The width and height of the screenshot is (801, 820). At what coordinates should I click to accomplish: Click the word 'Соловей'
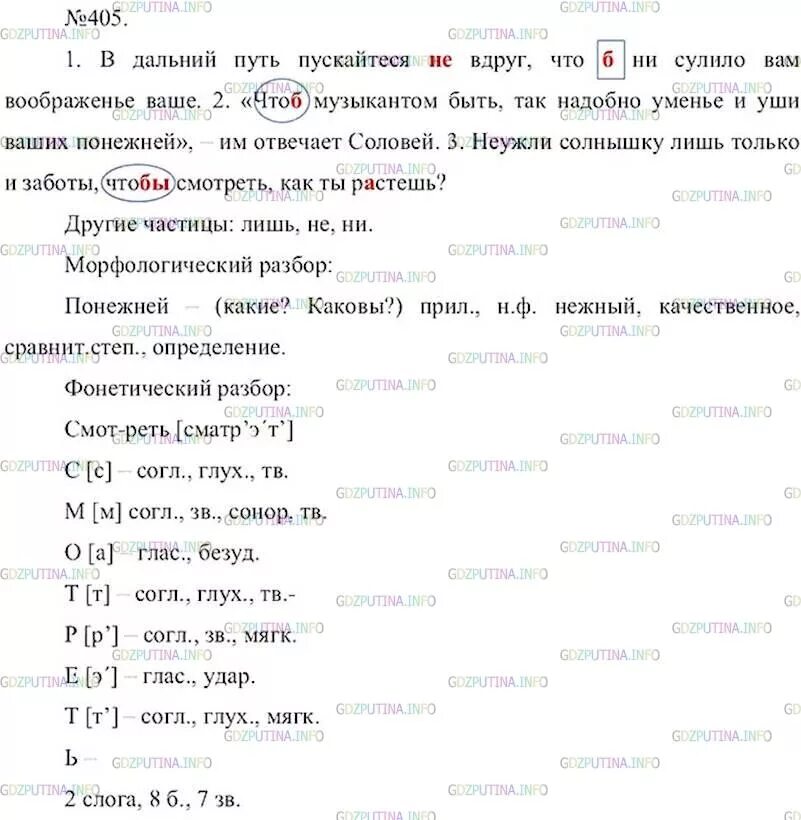pyautogui.click(x=393, y=142)
